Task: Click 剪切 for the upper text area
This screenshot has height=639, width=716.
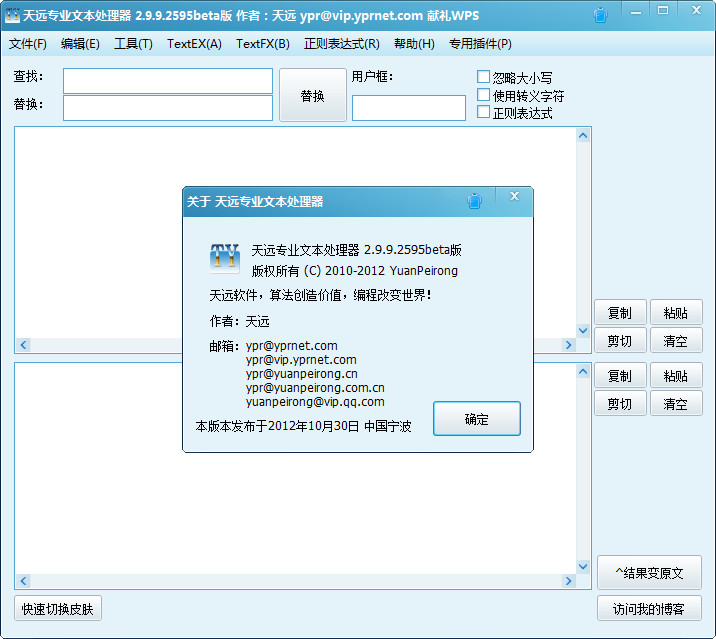Action: tap(620, 340)
